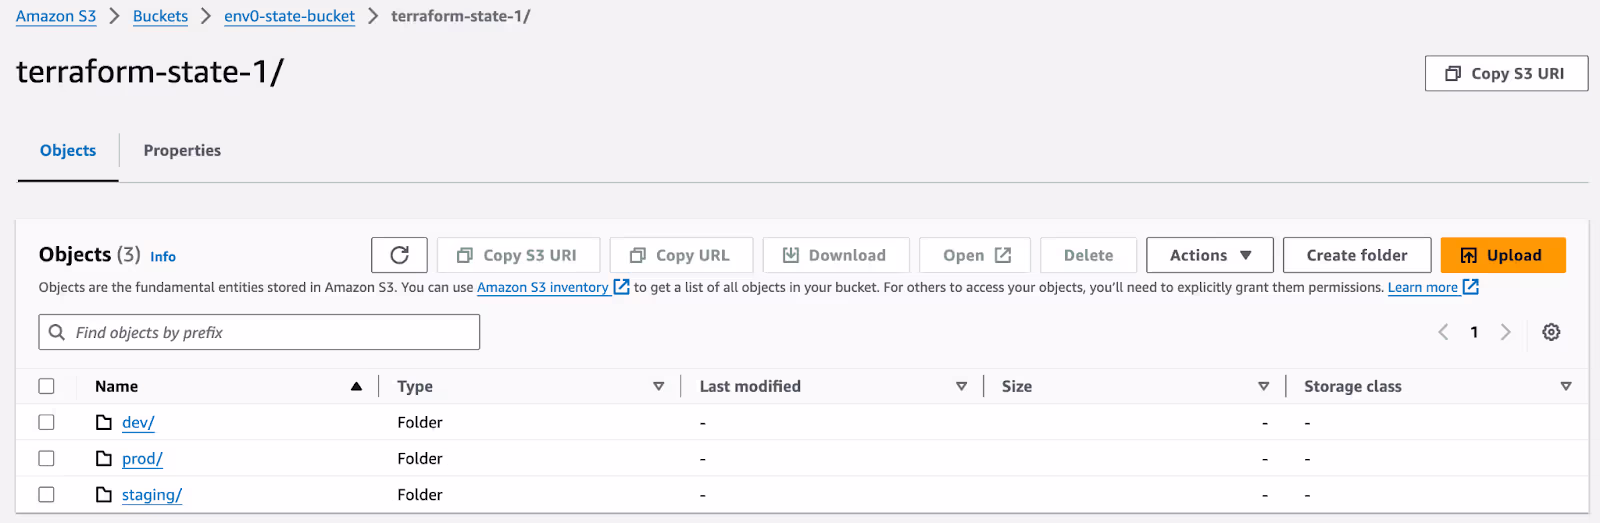Click the Storage class header text
Viewport: 1600px width, 523px height.
[1353, 386]
